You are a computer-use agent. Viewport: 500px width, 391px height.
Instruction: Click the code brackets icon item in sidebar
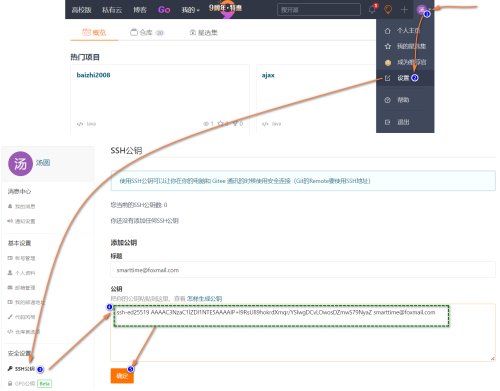[24, 332]
